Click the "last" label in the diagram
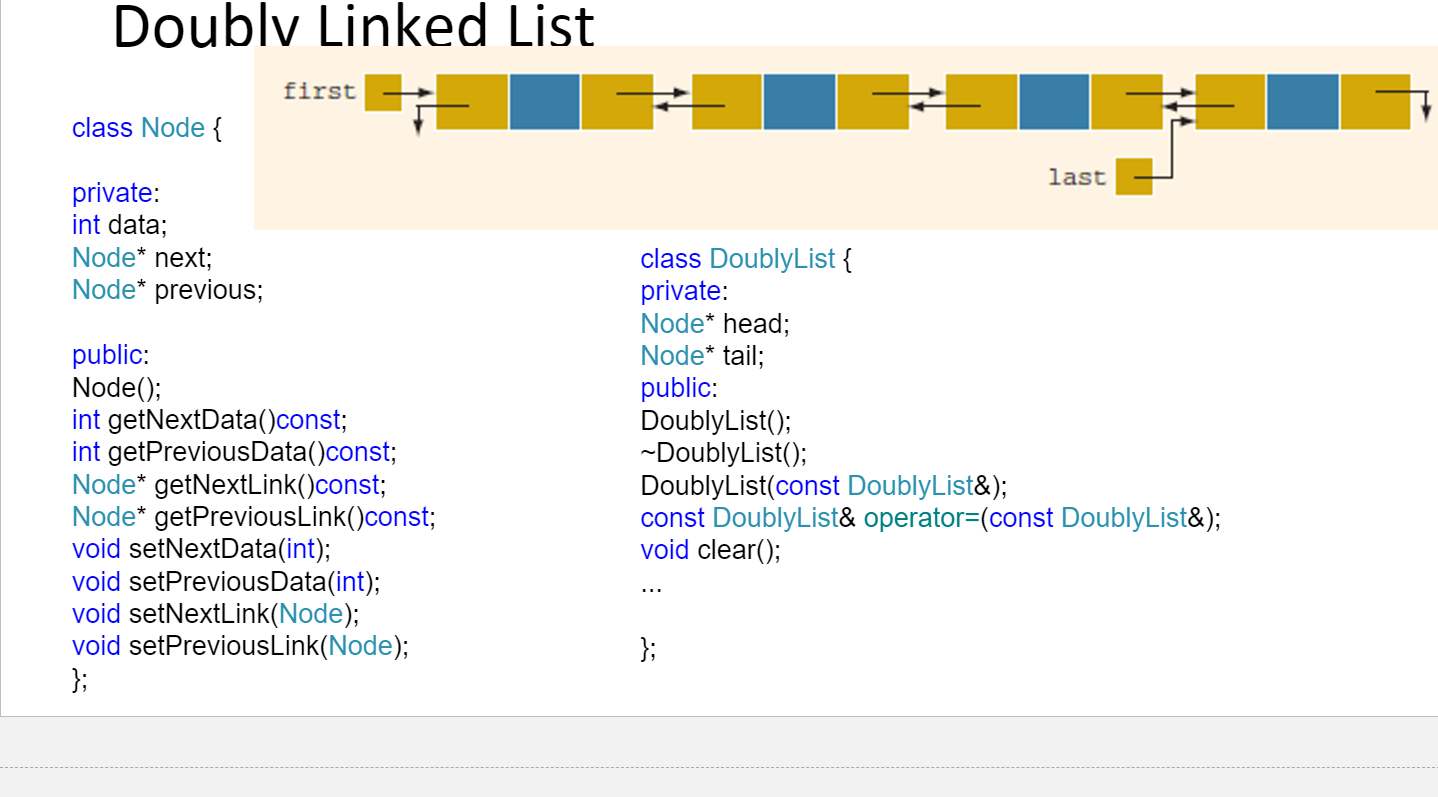The image size is (1438, 797). coord(1077,177)
